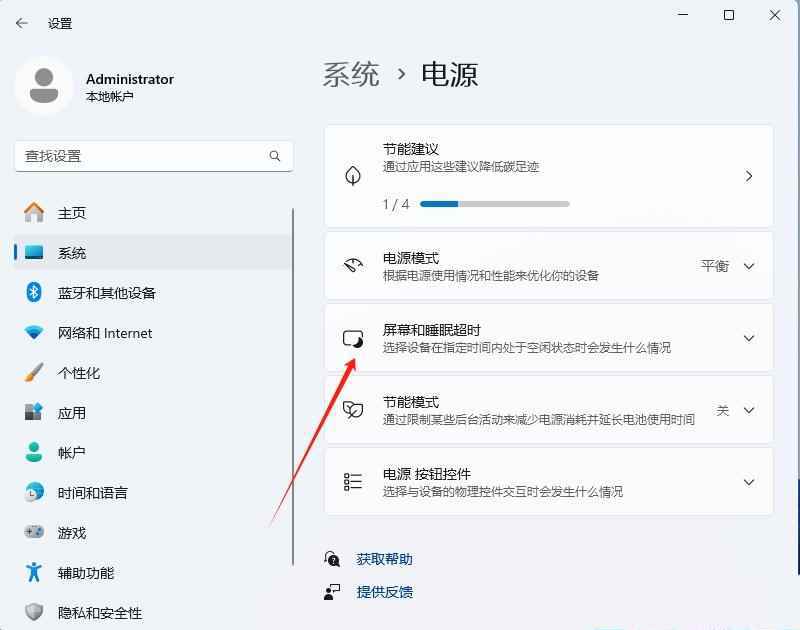The width and height of the screenshot is (800, 630).
Task: Click the 应用 apps icon
Action: point(34,412)
